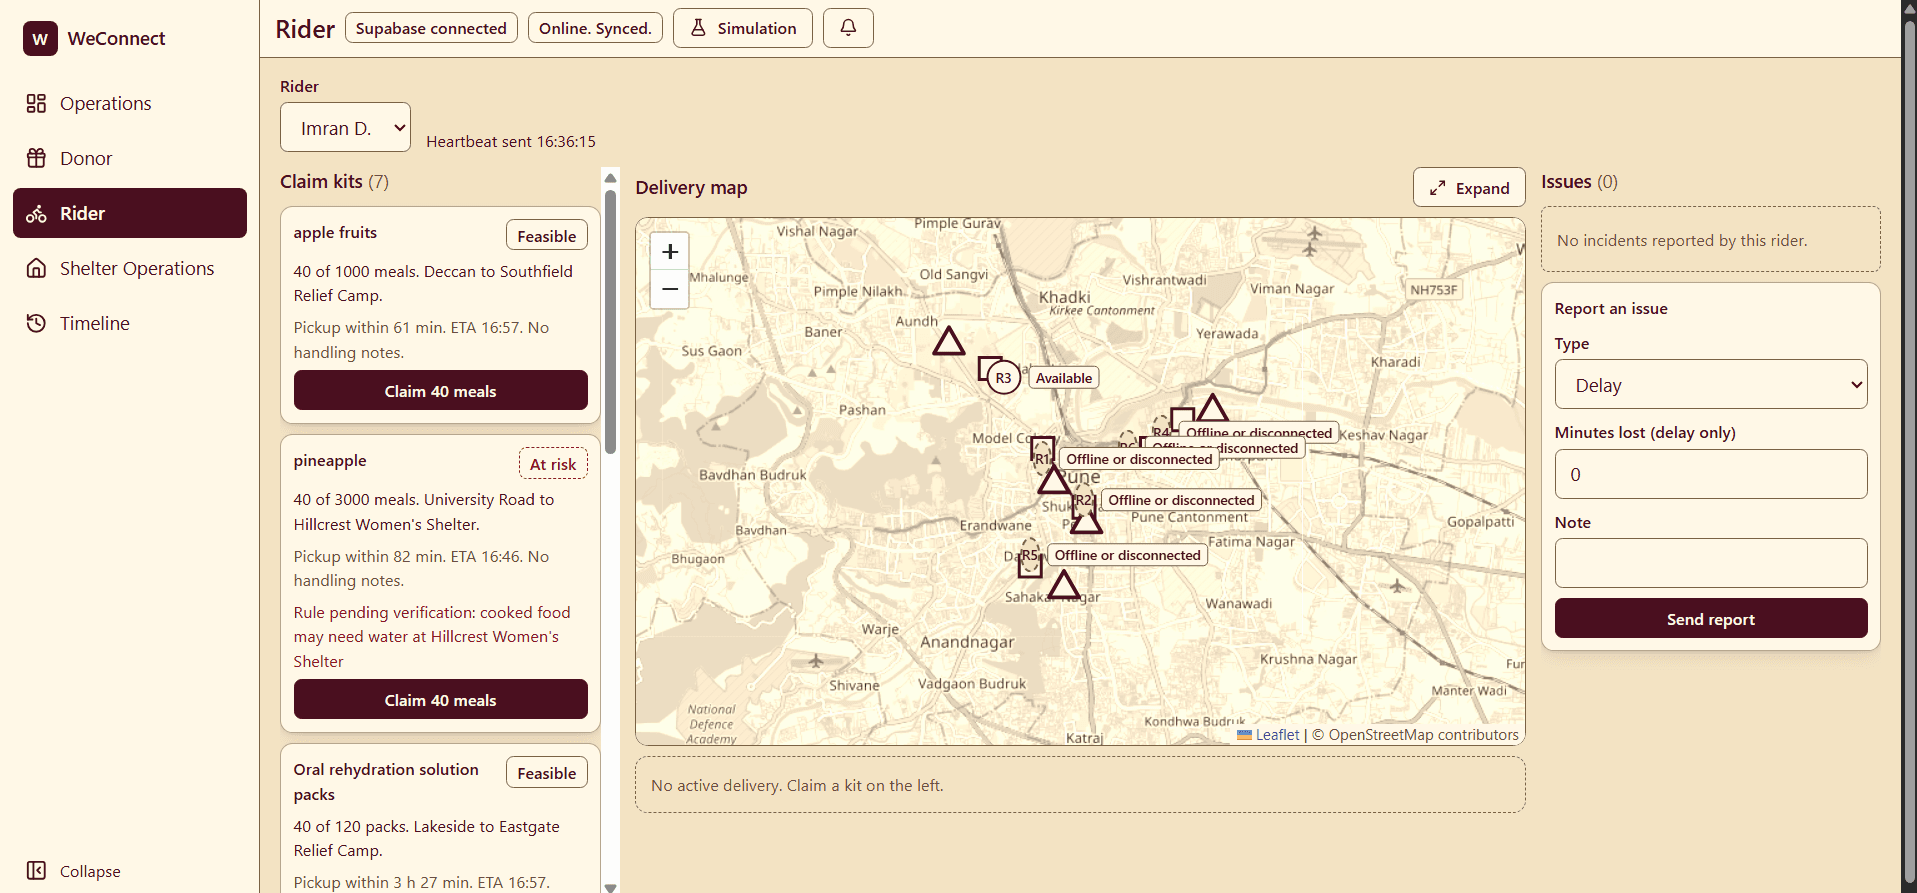Select the R3 rider marker on map
This screenshot has width=1917, height=893.
pyautogui.click(x=1003, y=378)
